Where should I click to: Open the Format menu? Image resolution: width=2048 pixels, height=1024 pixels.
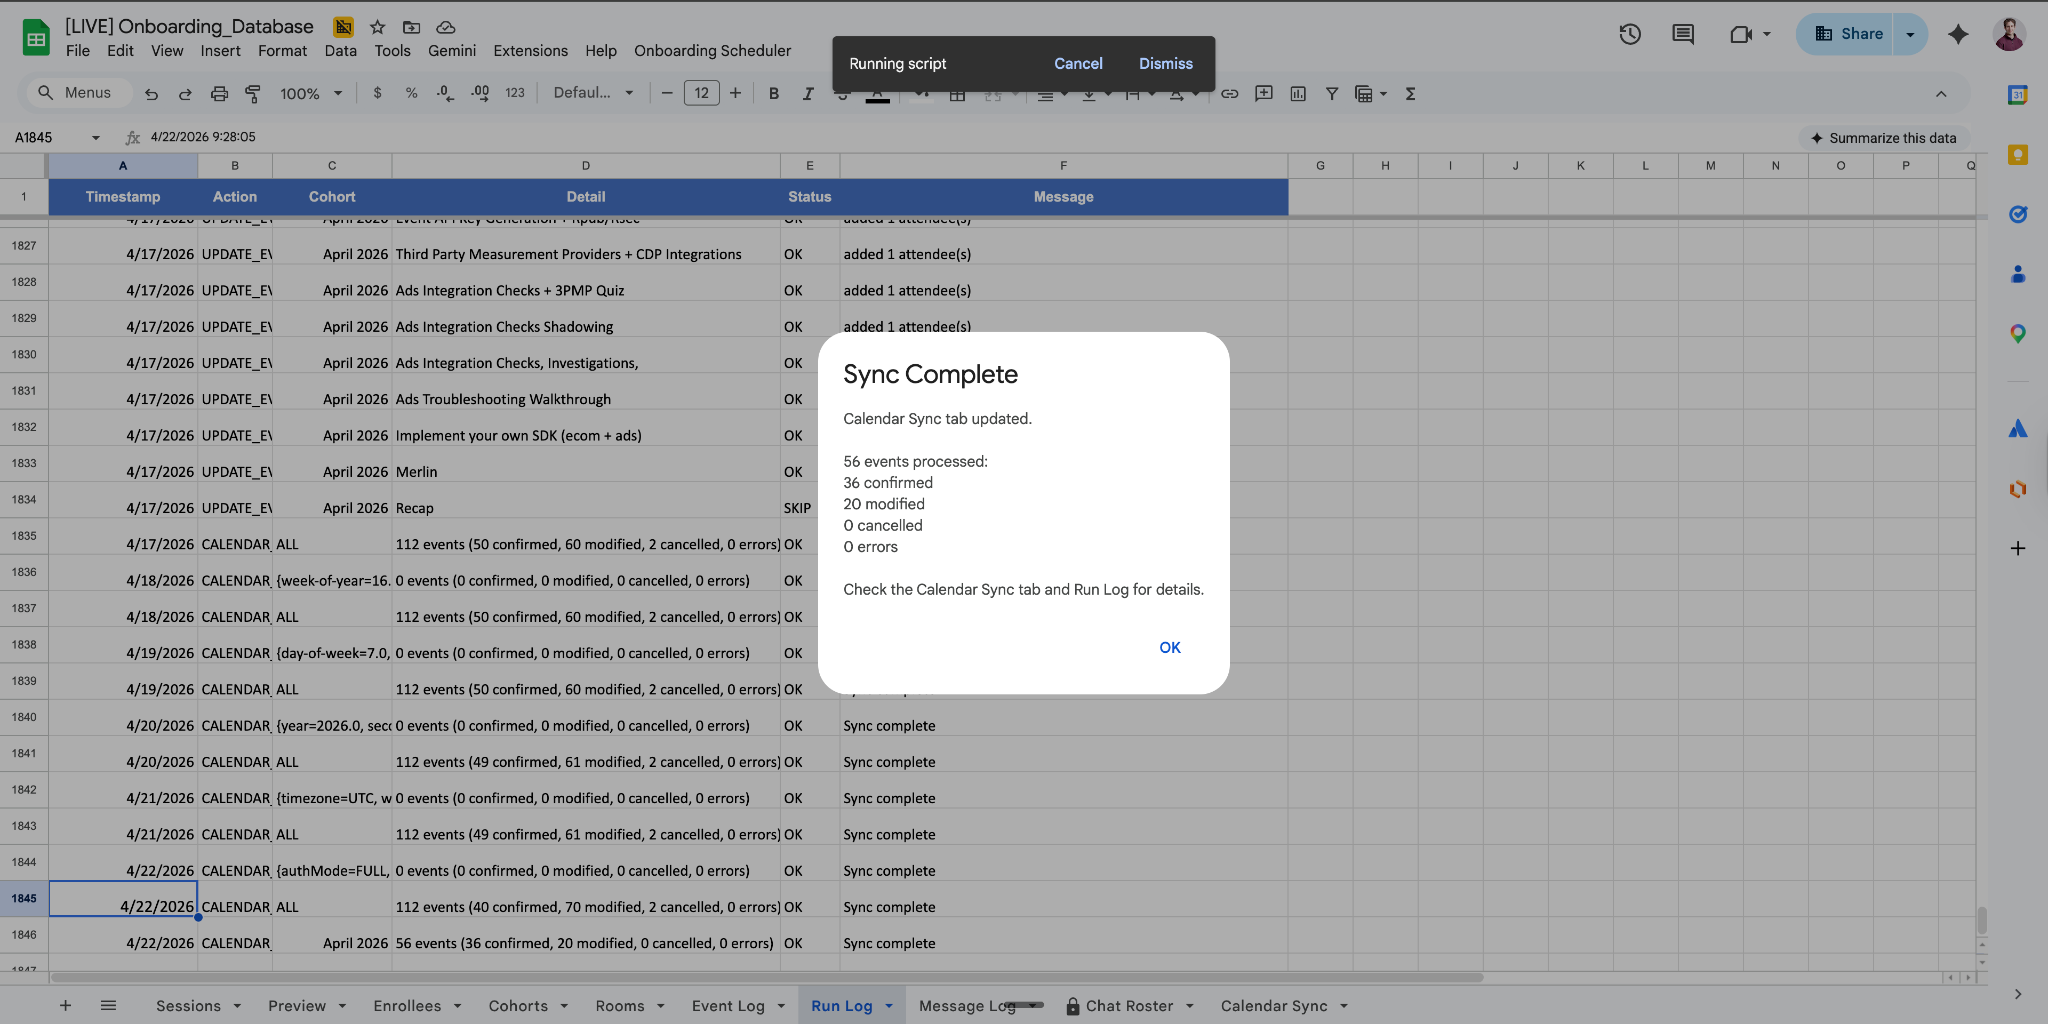click(x=282, y=51)
